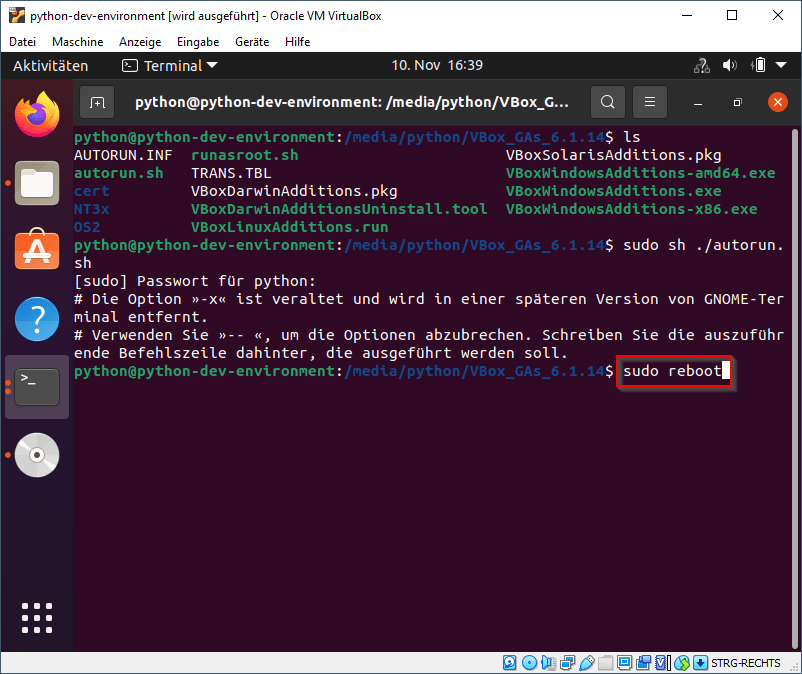
Task: Open the system status menu arrow
Action: coord(782,66)
